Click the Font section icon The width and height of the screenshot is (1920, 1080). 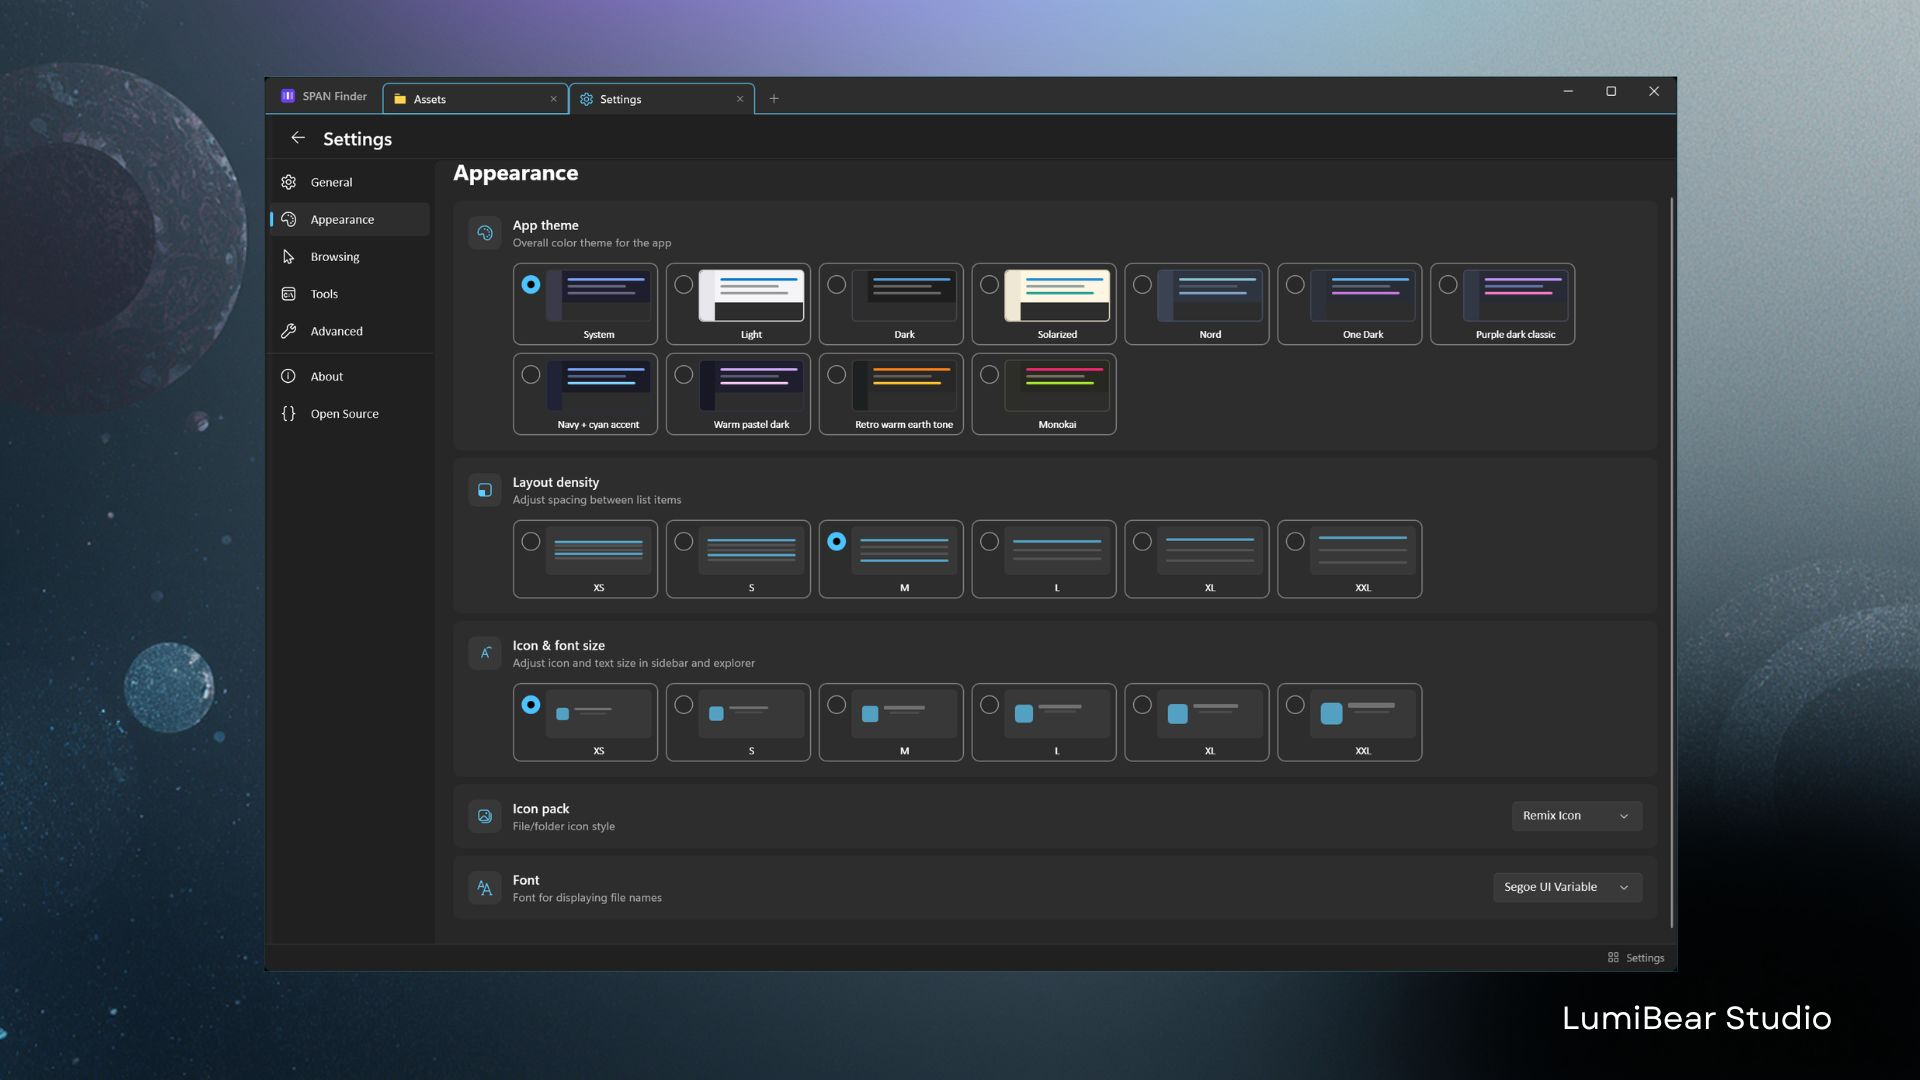[484, 888]
